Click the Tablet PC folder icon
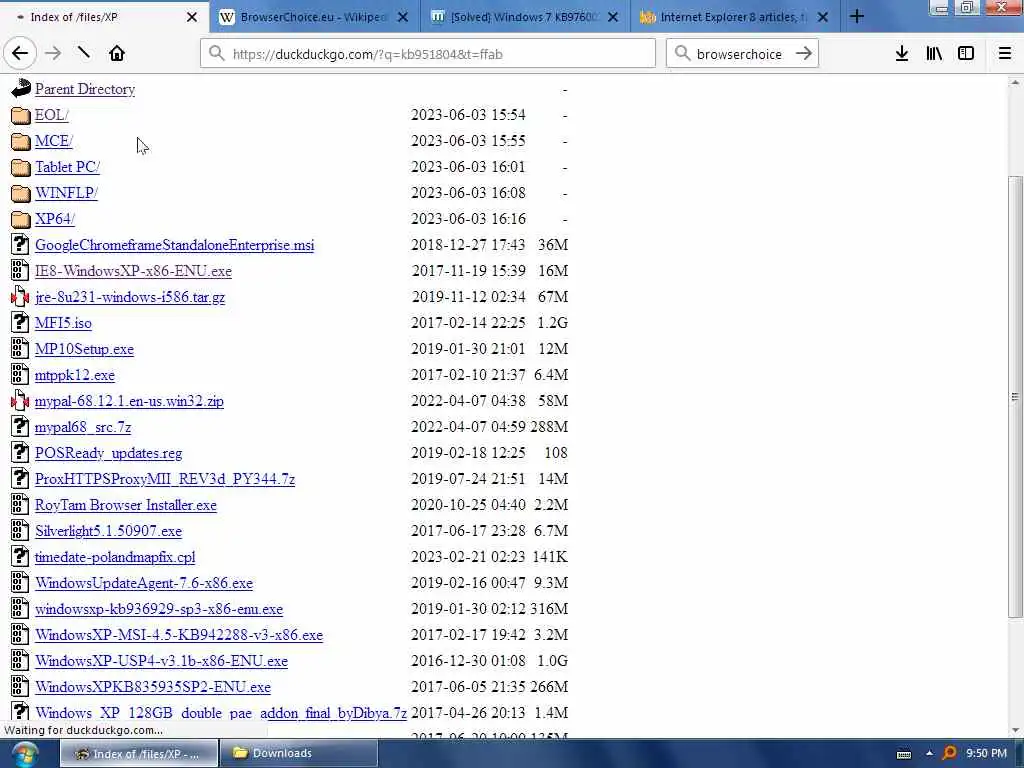This screenshot has width=1024, height=768. click(x=20, y=167)
